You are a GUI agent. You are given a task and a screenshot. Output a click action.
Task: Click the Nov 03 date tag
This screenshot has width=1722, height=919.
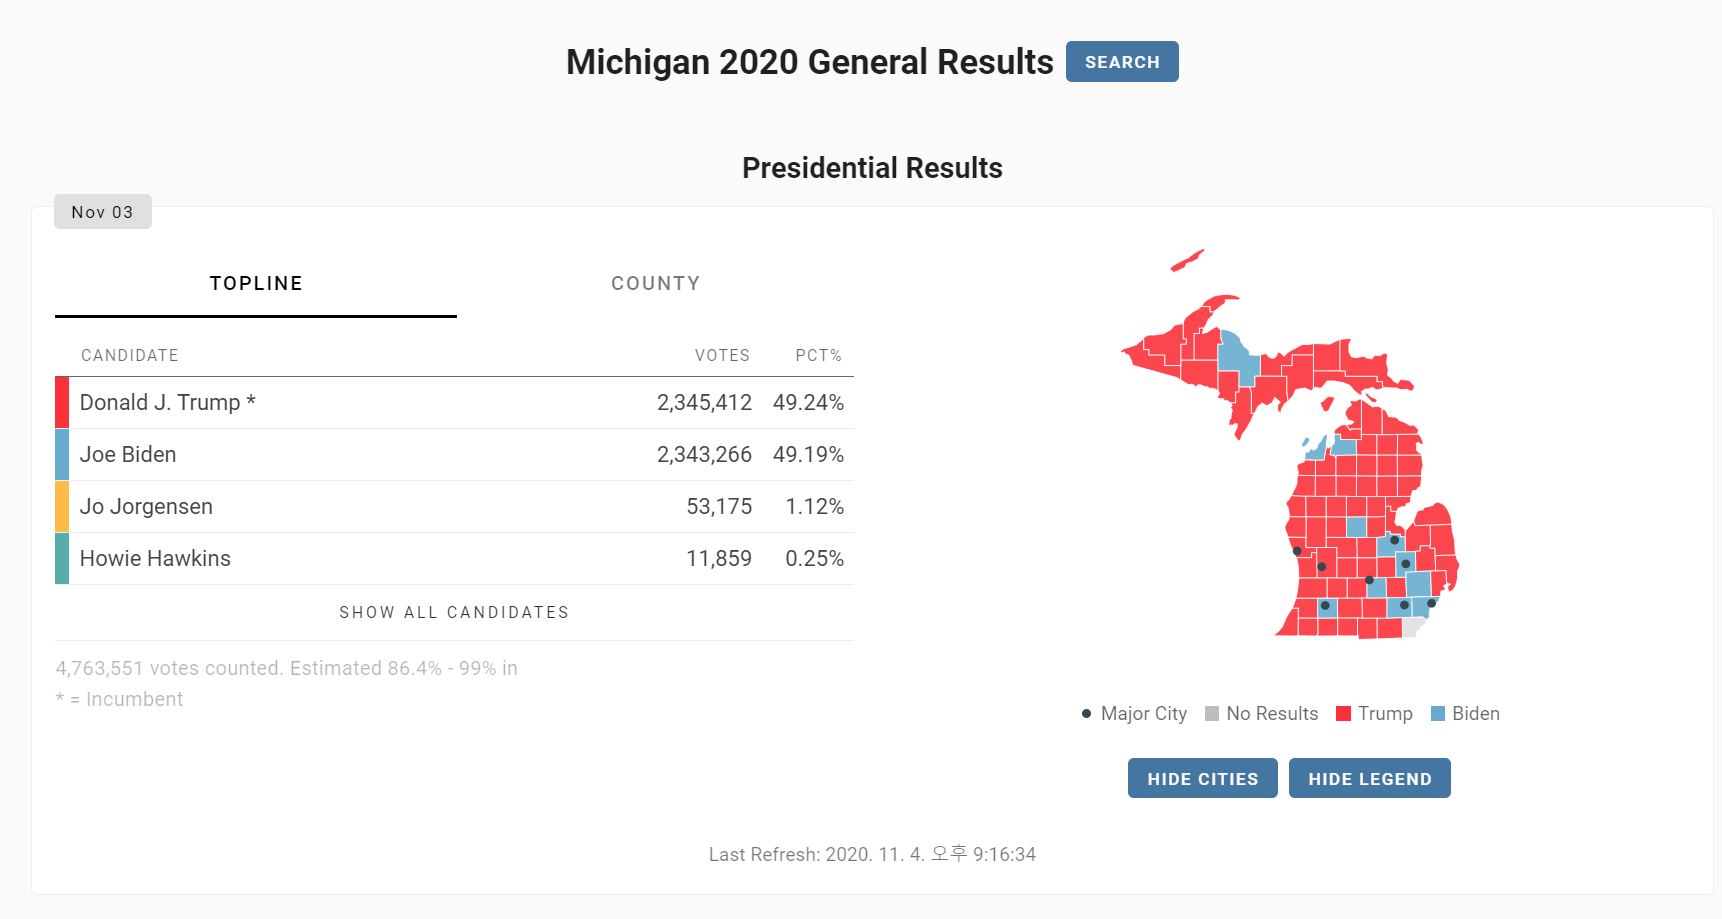pos(102,212)
